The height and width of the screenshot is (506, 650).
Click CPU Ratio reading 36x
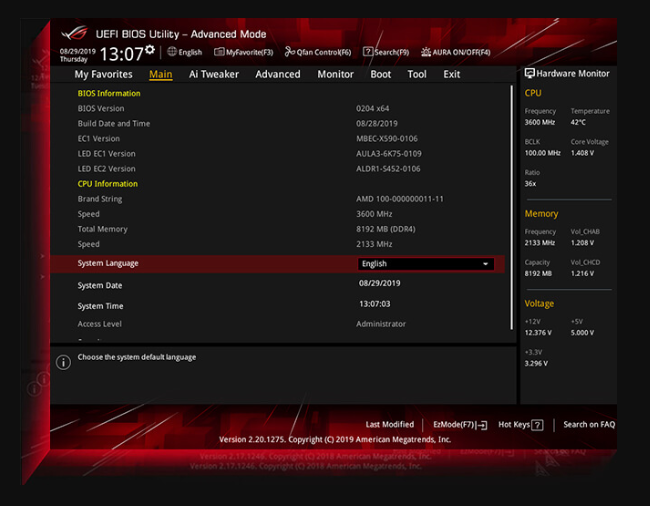pos(531,184)
